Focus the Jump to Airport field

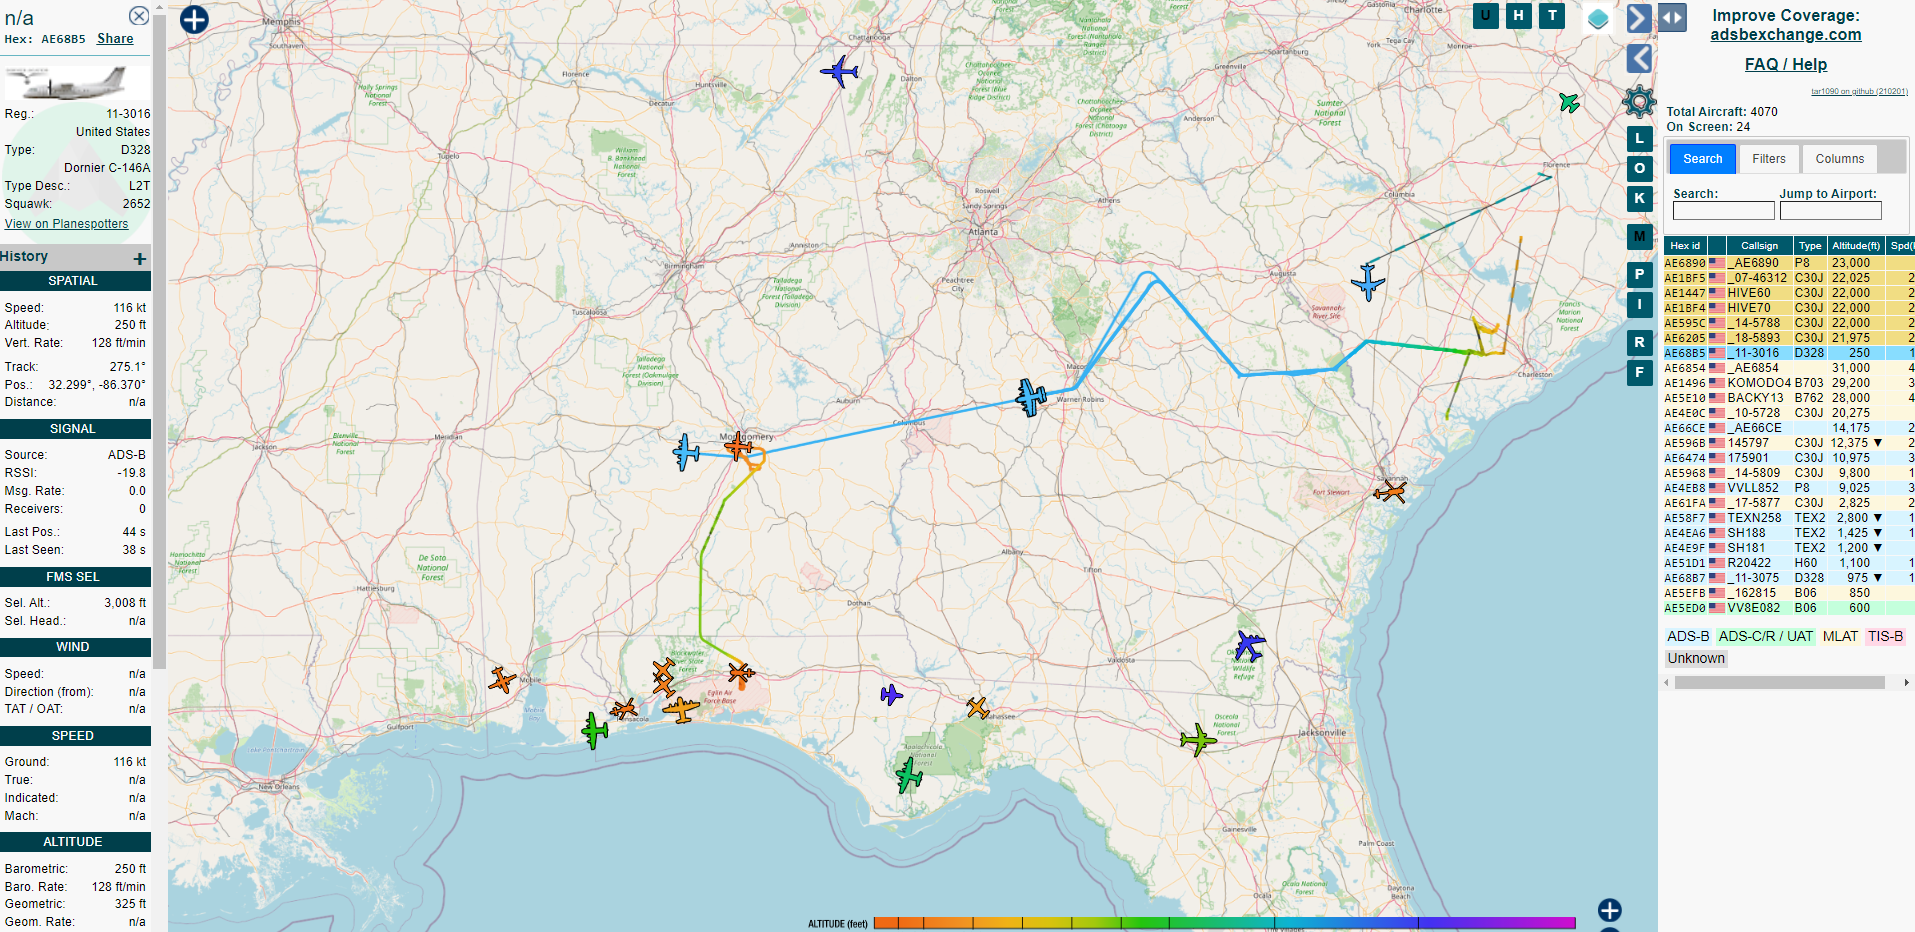(x=1830, y=211)
